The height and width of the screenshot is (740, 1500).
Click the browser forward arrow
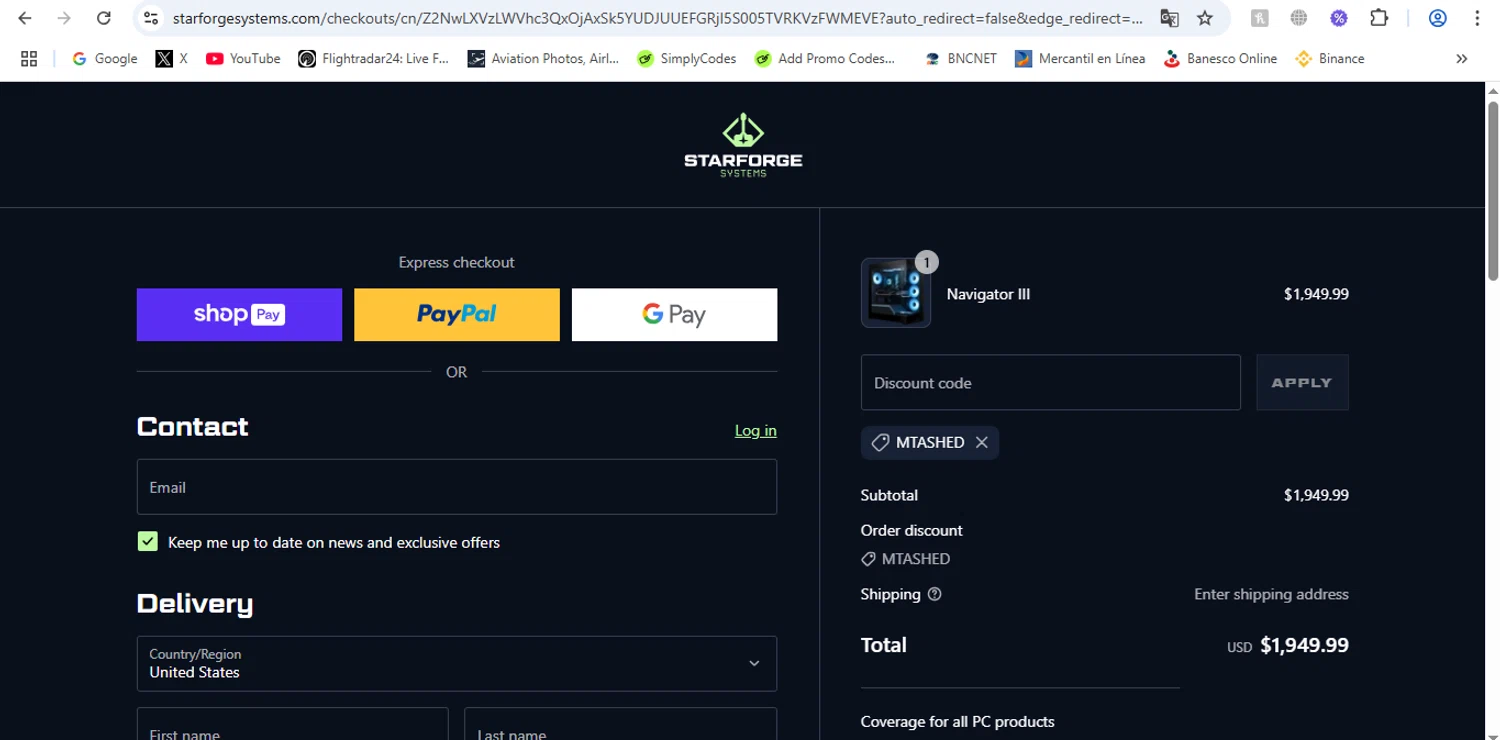pyautogui.click(x=64, y=18)
